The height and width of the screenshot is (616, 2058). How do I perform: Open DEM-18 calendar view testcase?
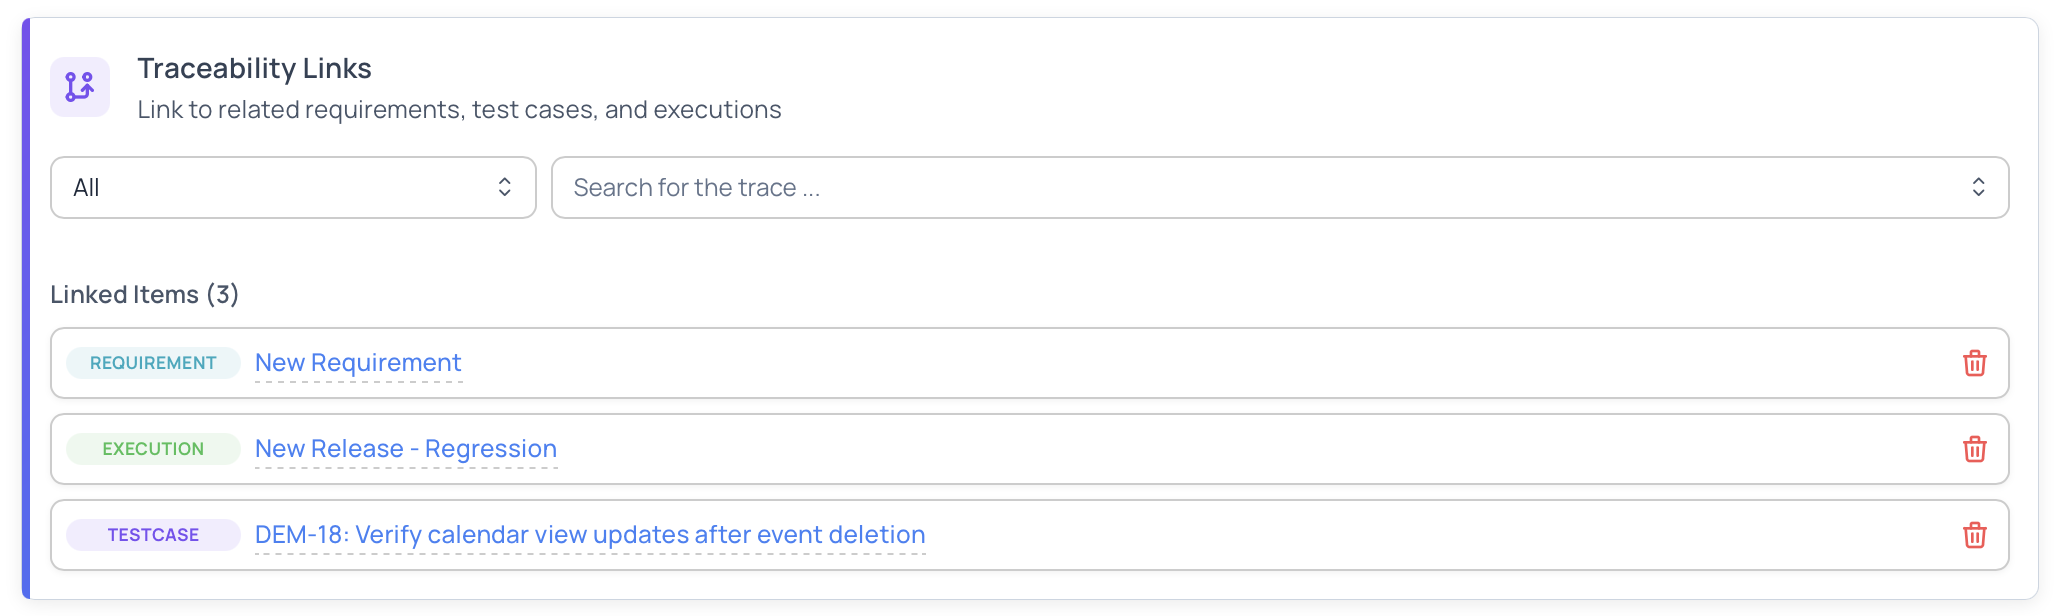point(588,534)
